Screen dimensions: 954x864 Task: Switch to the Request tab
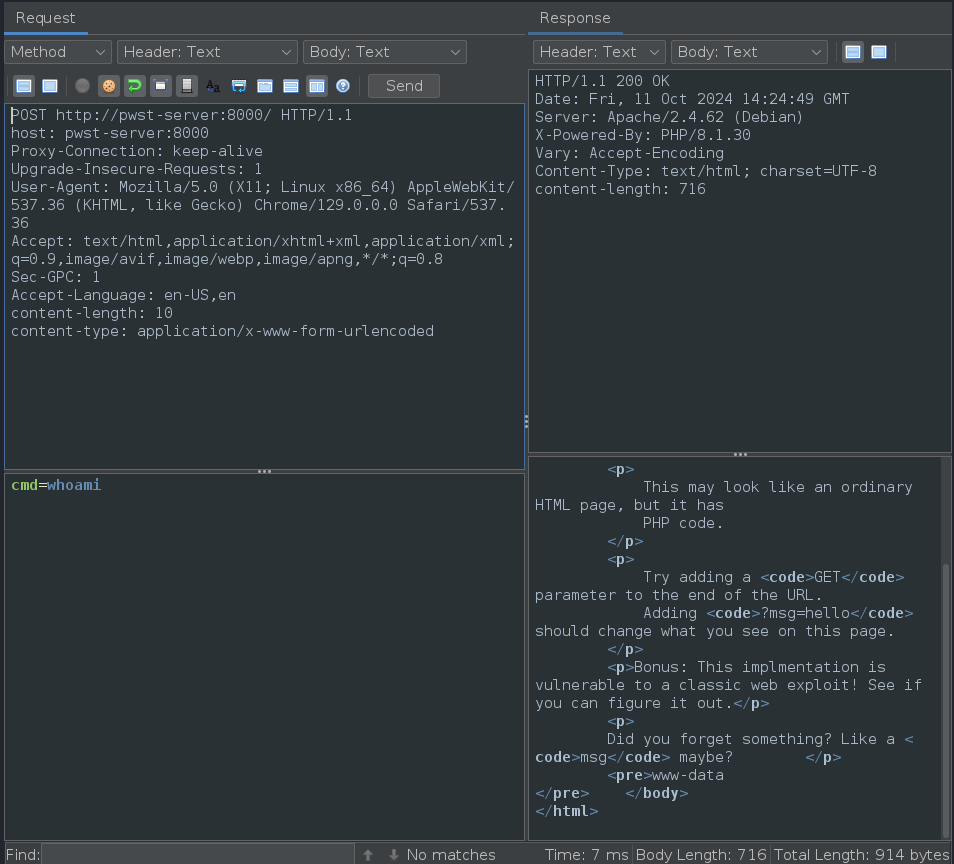[x=45, y=18]
